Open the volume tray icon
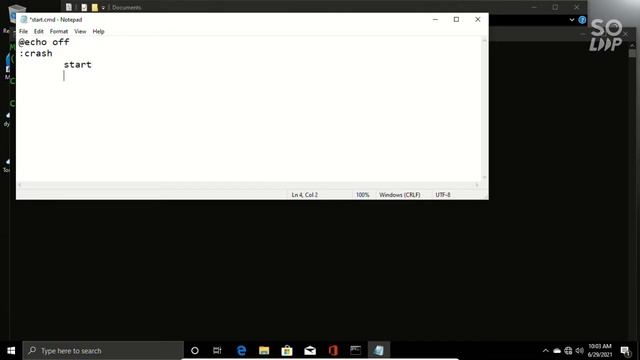This screenshot has height=360, width=640. 580,351
